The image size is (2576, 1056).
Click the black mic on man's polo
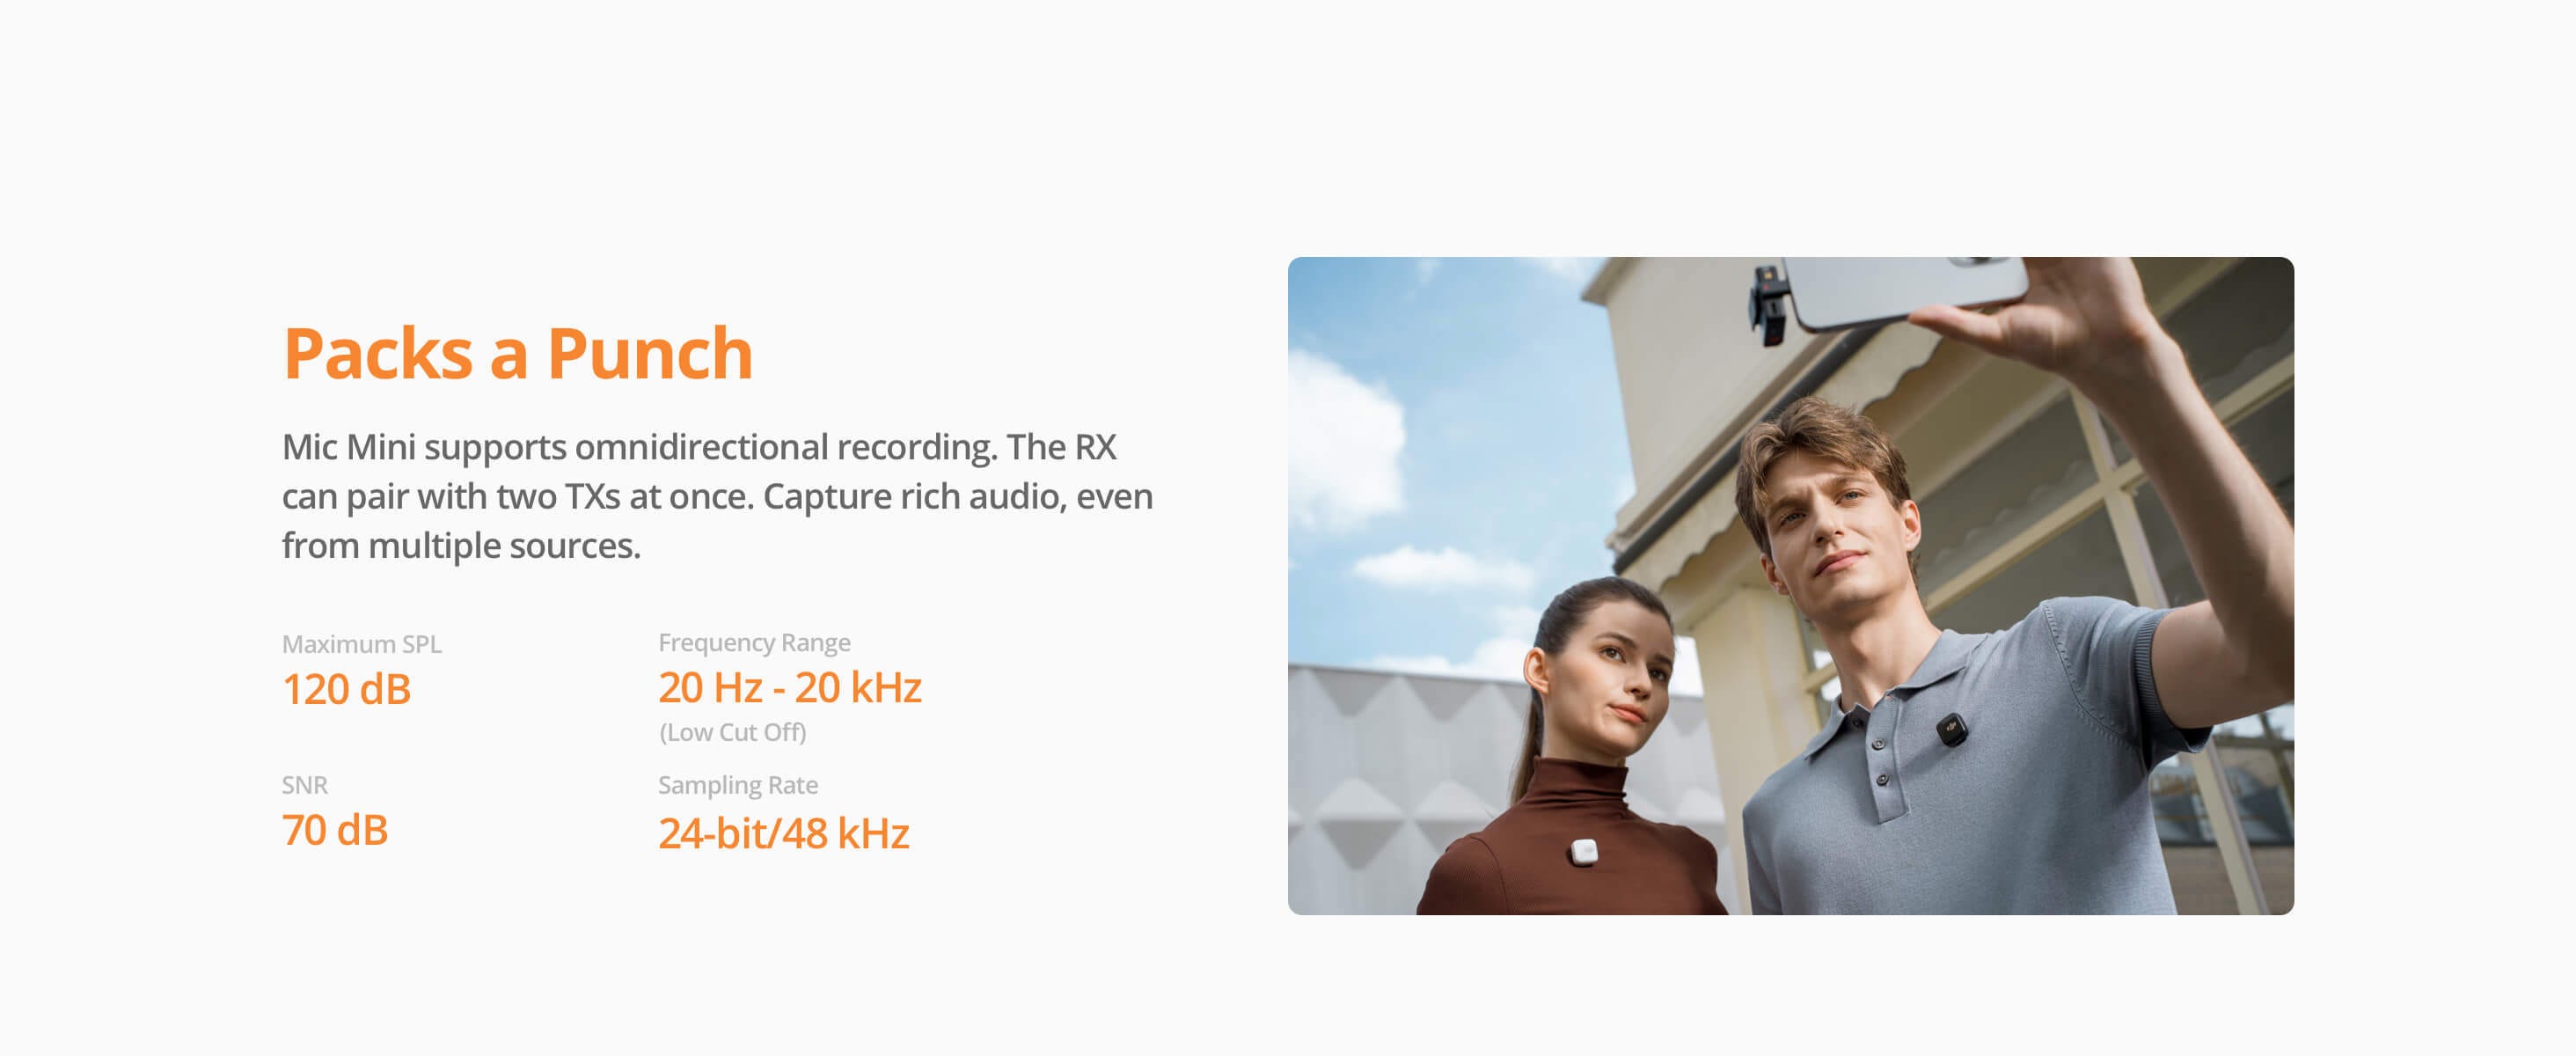pyautogui.click(x=1949, y=729)
